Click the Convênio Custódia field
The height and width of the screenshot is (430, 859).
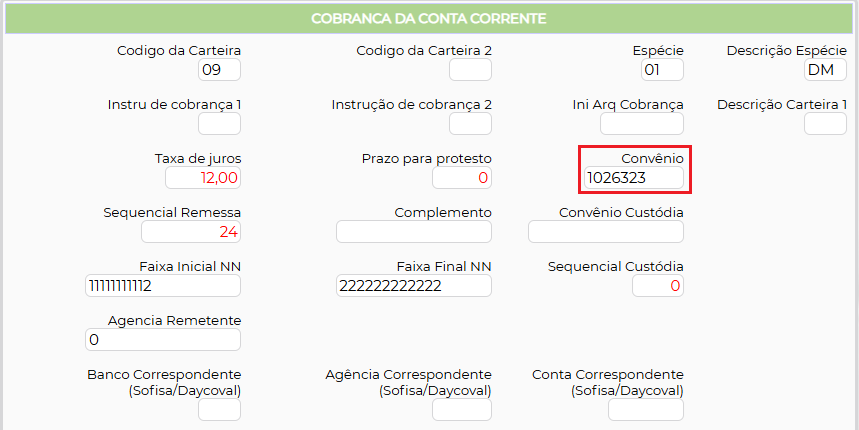click(x=606, y=232)
